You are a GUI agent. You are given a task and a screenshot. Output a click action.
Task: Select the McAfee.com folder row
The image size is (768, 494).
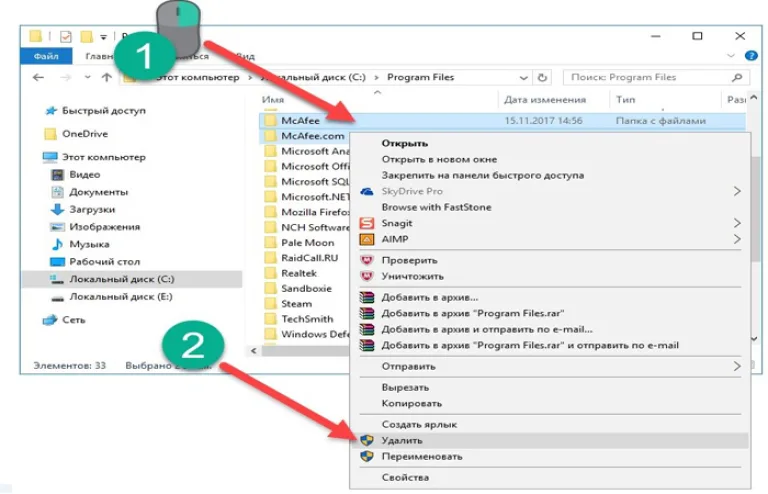[x=306, y=136]
